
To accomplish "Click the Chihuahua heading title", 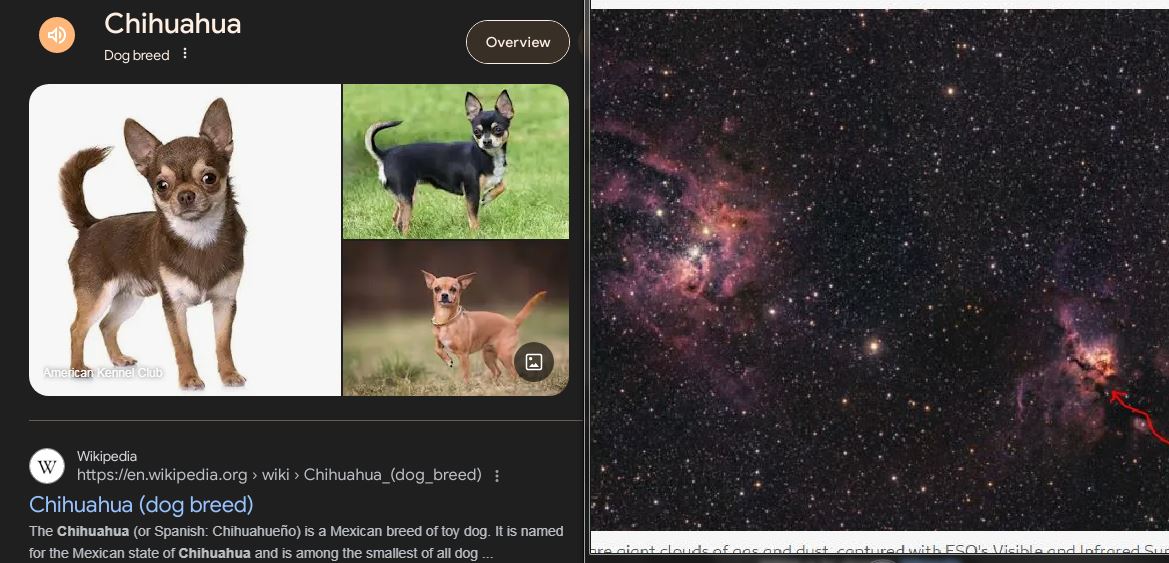I will (172, 24).
